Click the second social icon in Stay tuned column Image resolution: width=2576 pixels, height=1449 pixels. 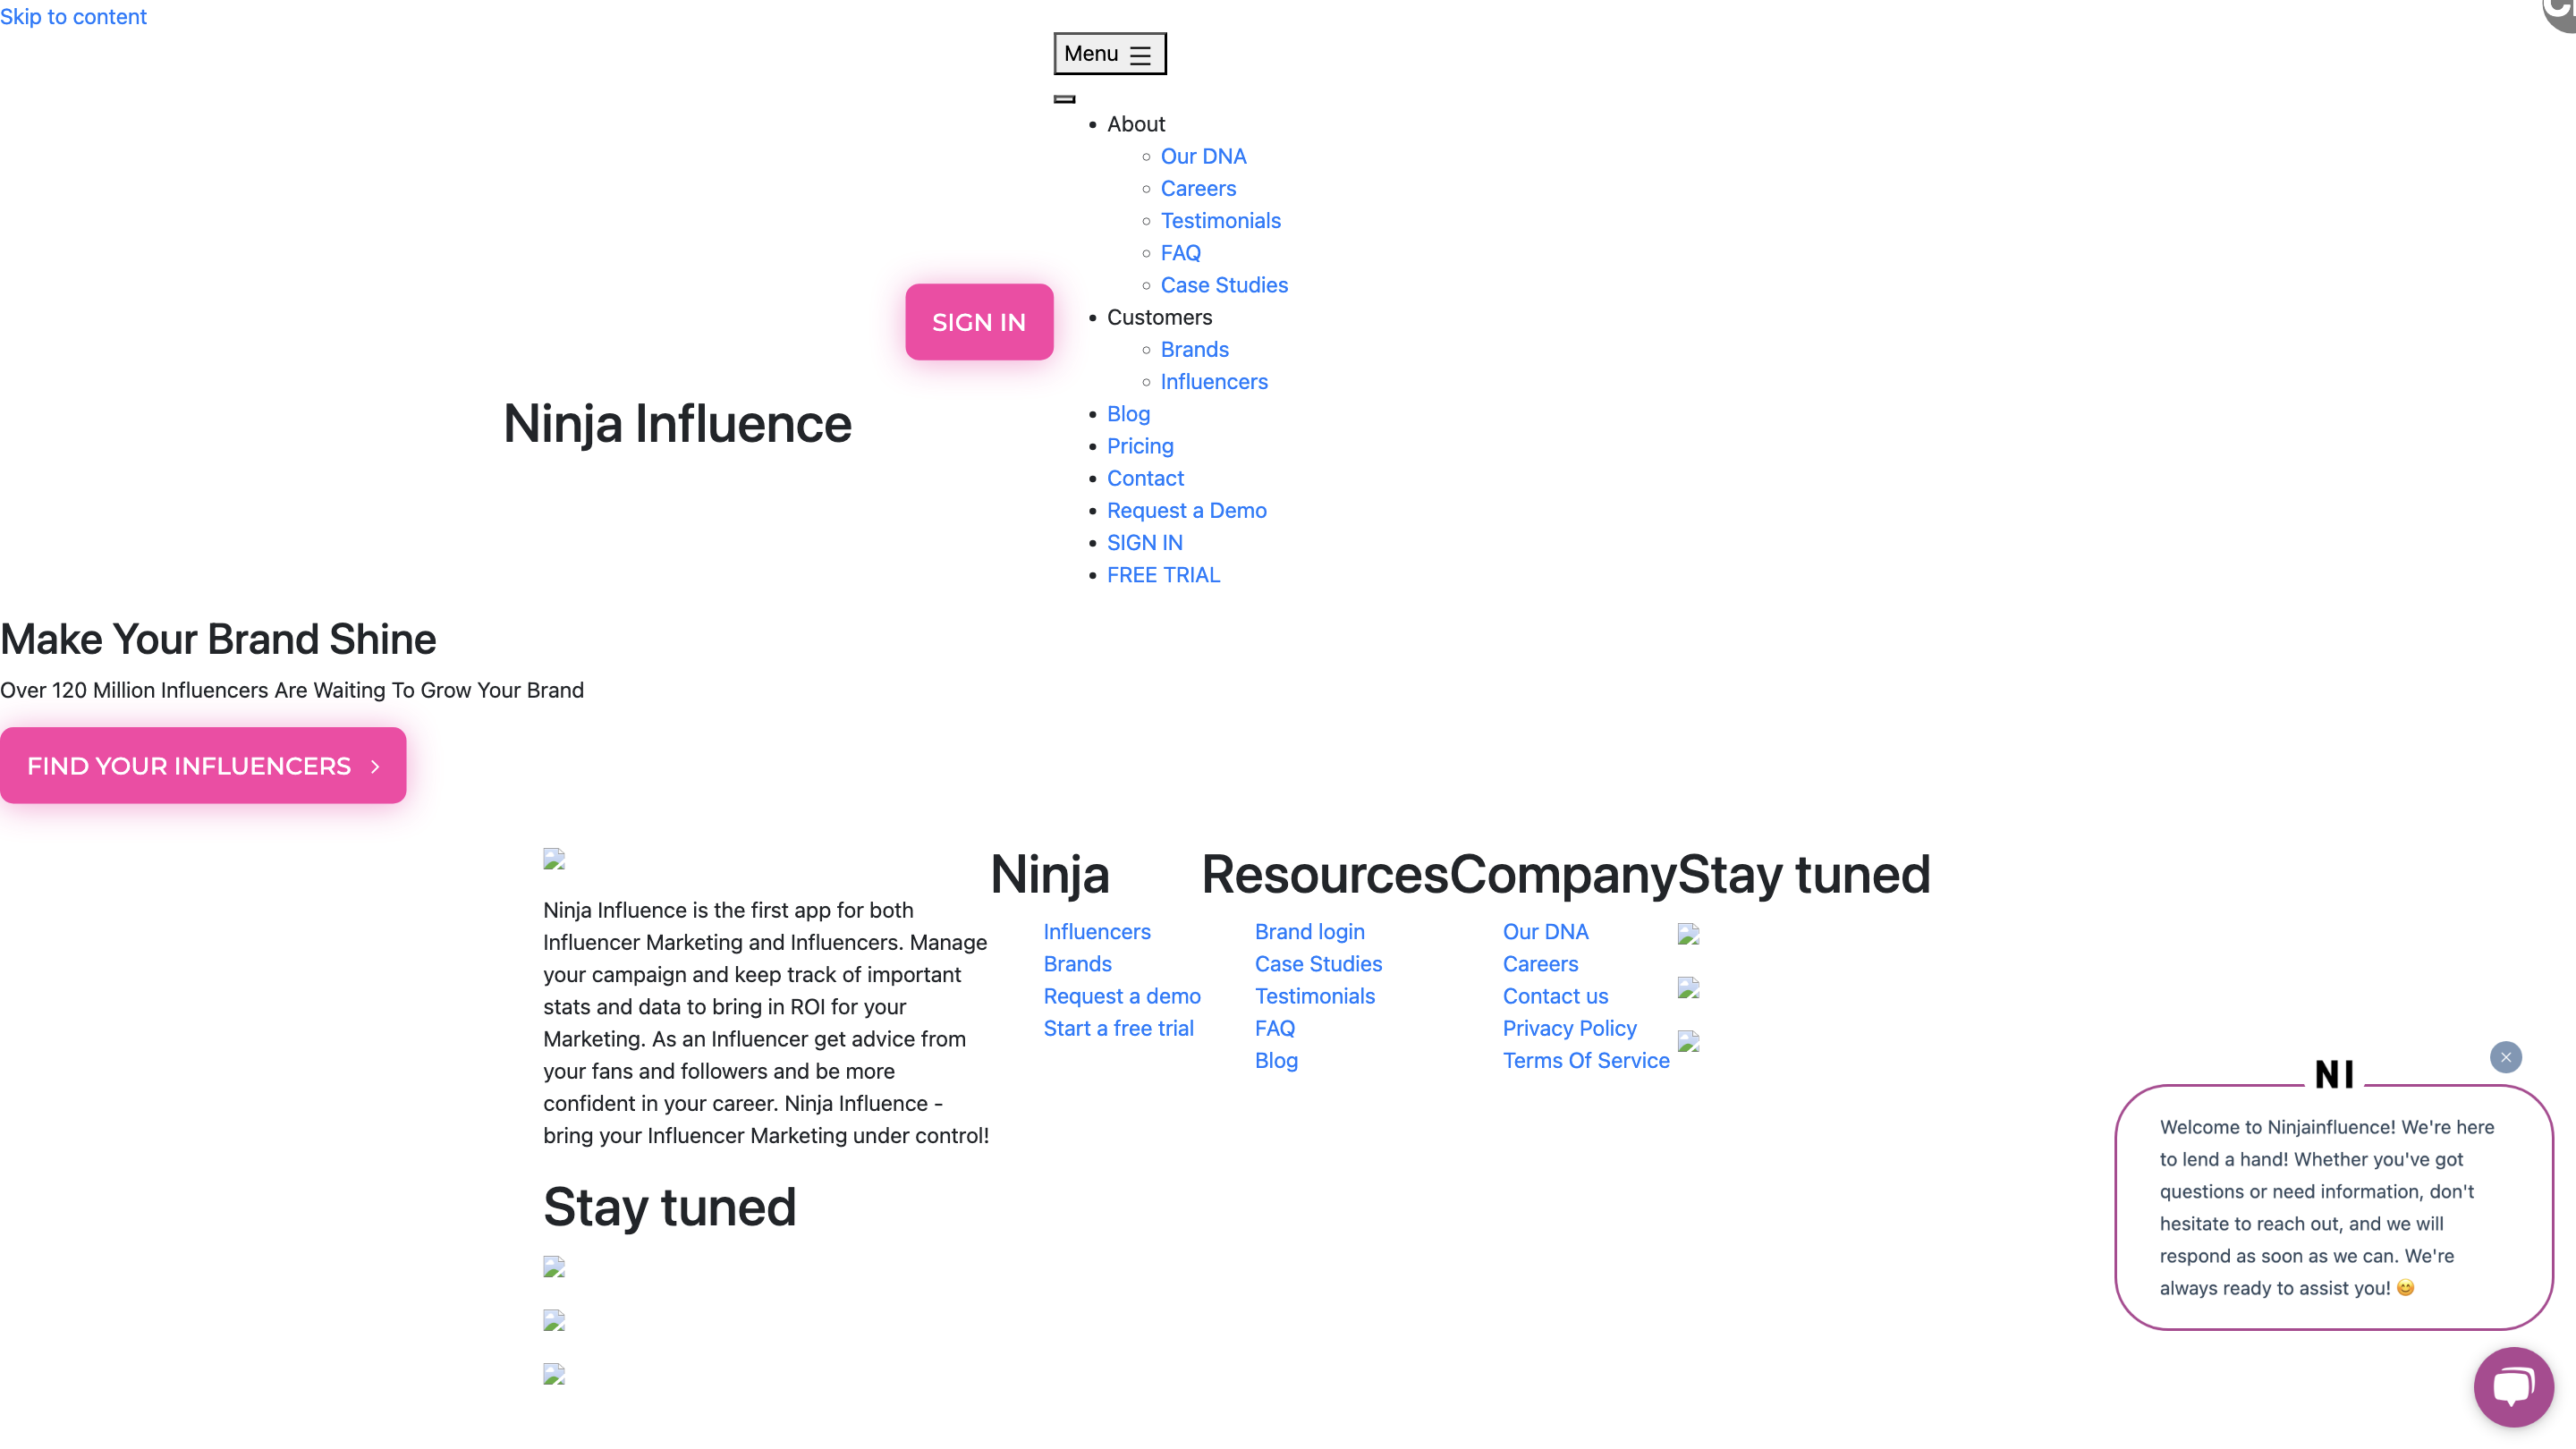(x=1689, y=990)
